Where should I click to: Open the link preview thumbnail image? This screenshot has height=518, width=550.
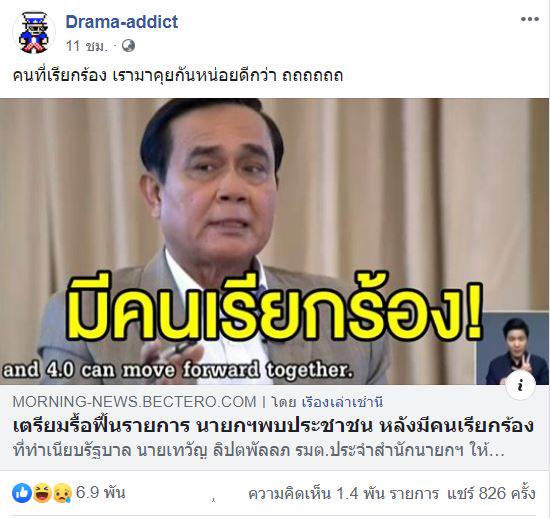(274, 241)
